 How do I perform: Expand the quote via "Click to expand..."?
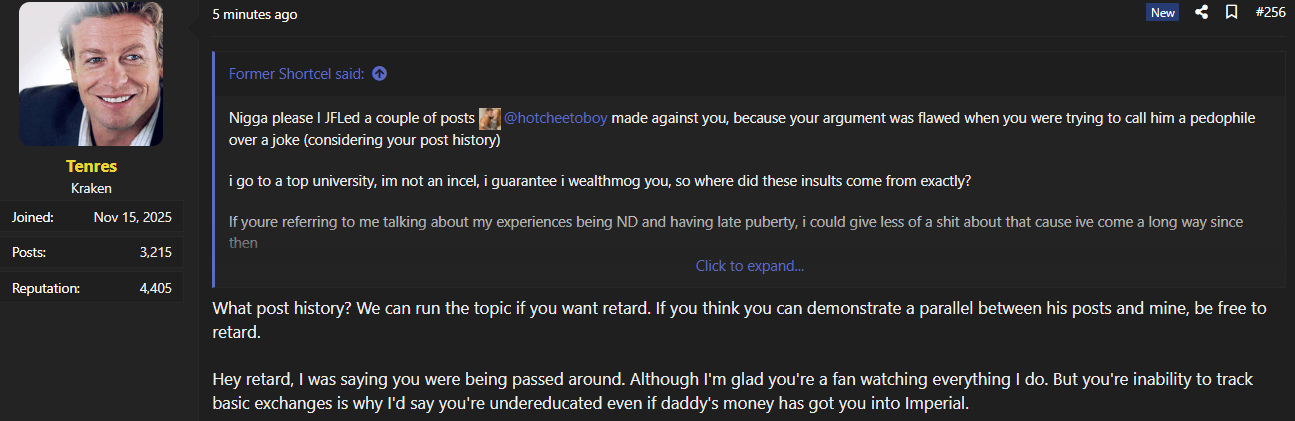pyautogui.click(x=749, y=266)
